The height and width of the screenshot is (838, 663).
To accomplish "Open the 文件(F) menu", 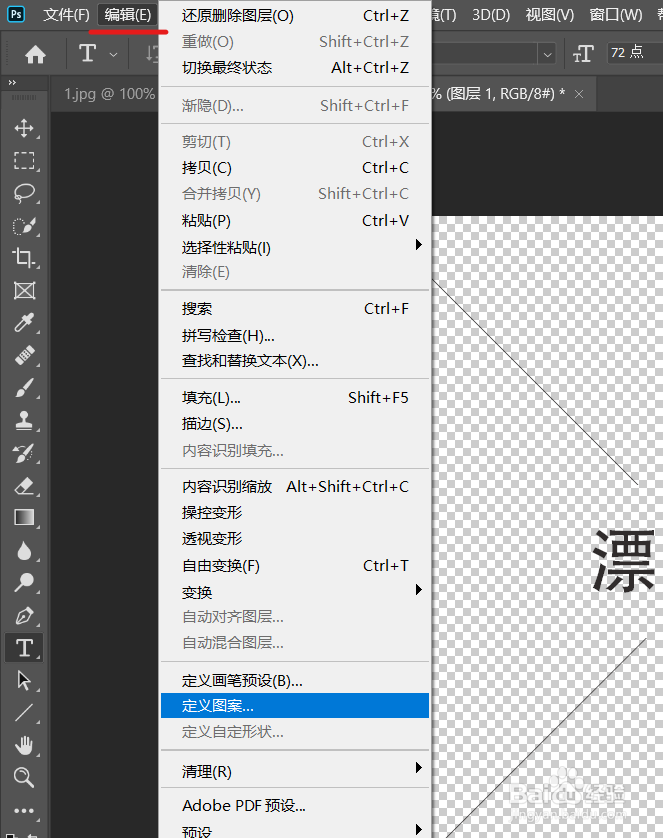I will coord(66,14).
